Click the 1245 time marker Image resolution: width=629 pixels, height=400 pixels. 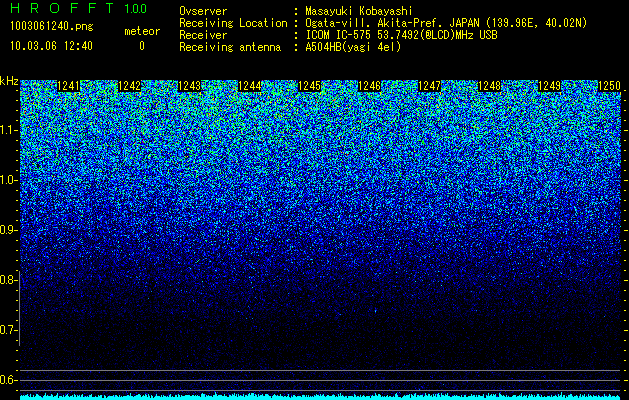[309, 86]
